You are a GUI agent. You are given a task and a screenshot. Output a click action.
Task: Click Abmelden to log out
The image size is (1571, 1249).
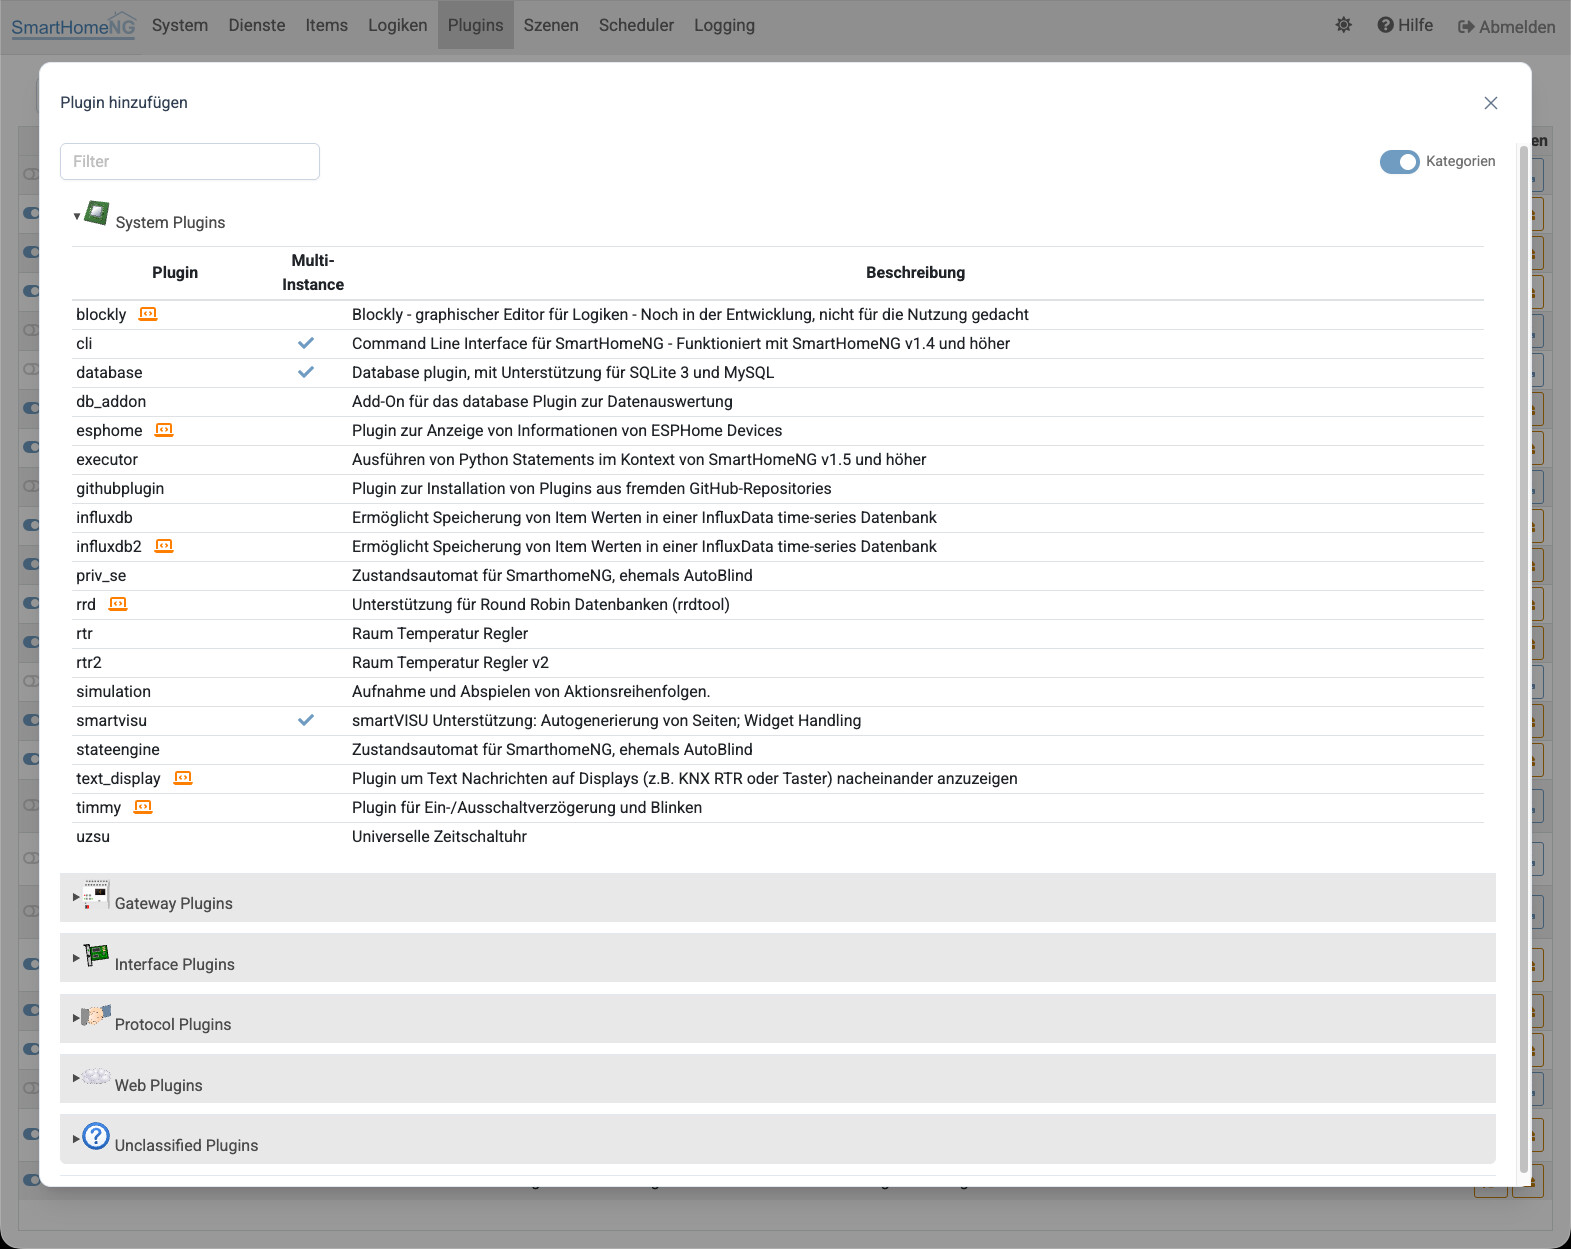(1507, 27)
